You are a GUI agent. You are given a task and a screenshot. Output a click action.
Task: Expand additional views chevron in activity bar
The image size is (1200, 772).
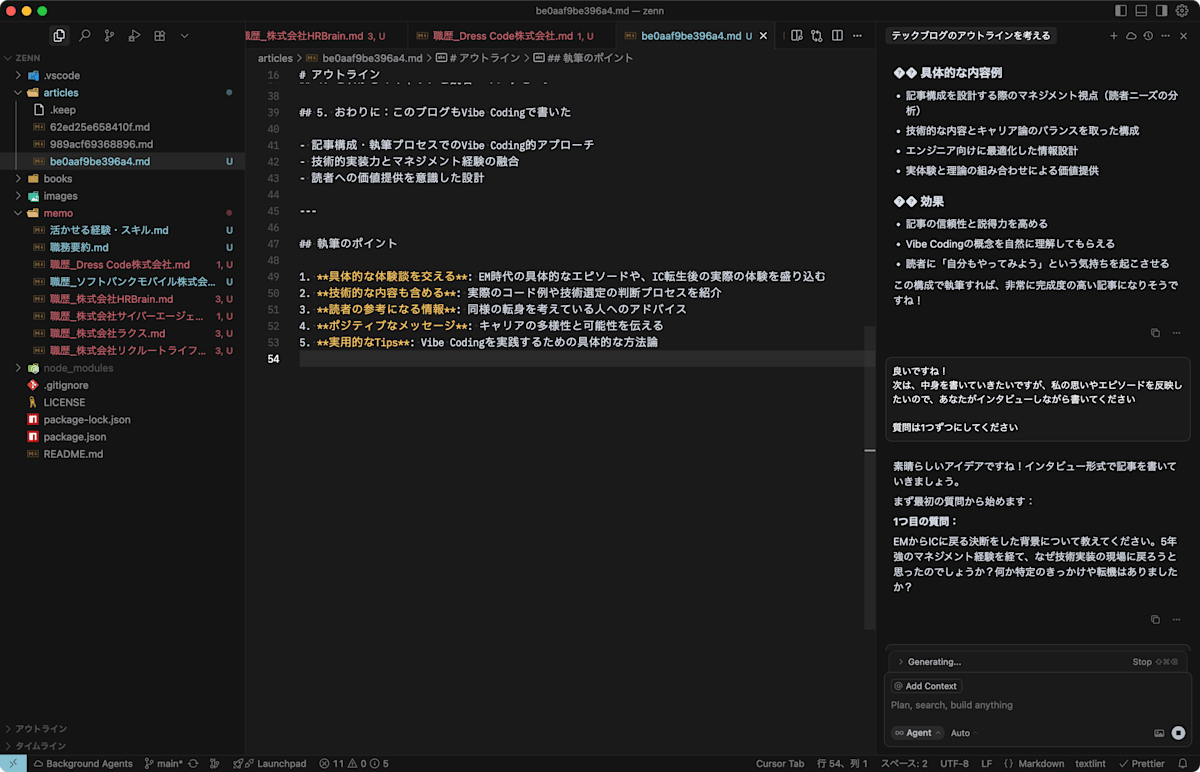pos(184,36)
